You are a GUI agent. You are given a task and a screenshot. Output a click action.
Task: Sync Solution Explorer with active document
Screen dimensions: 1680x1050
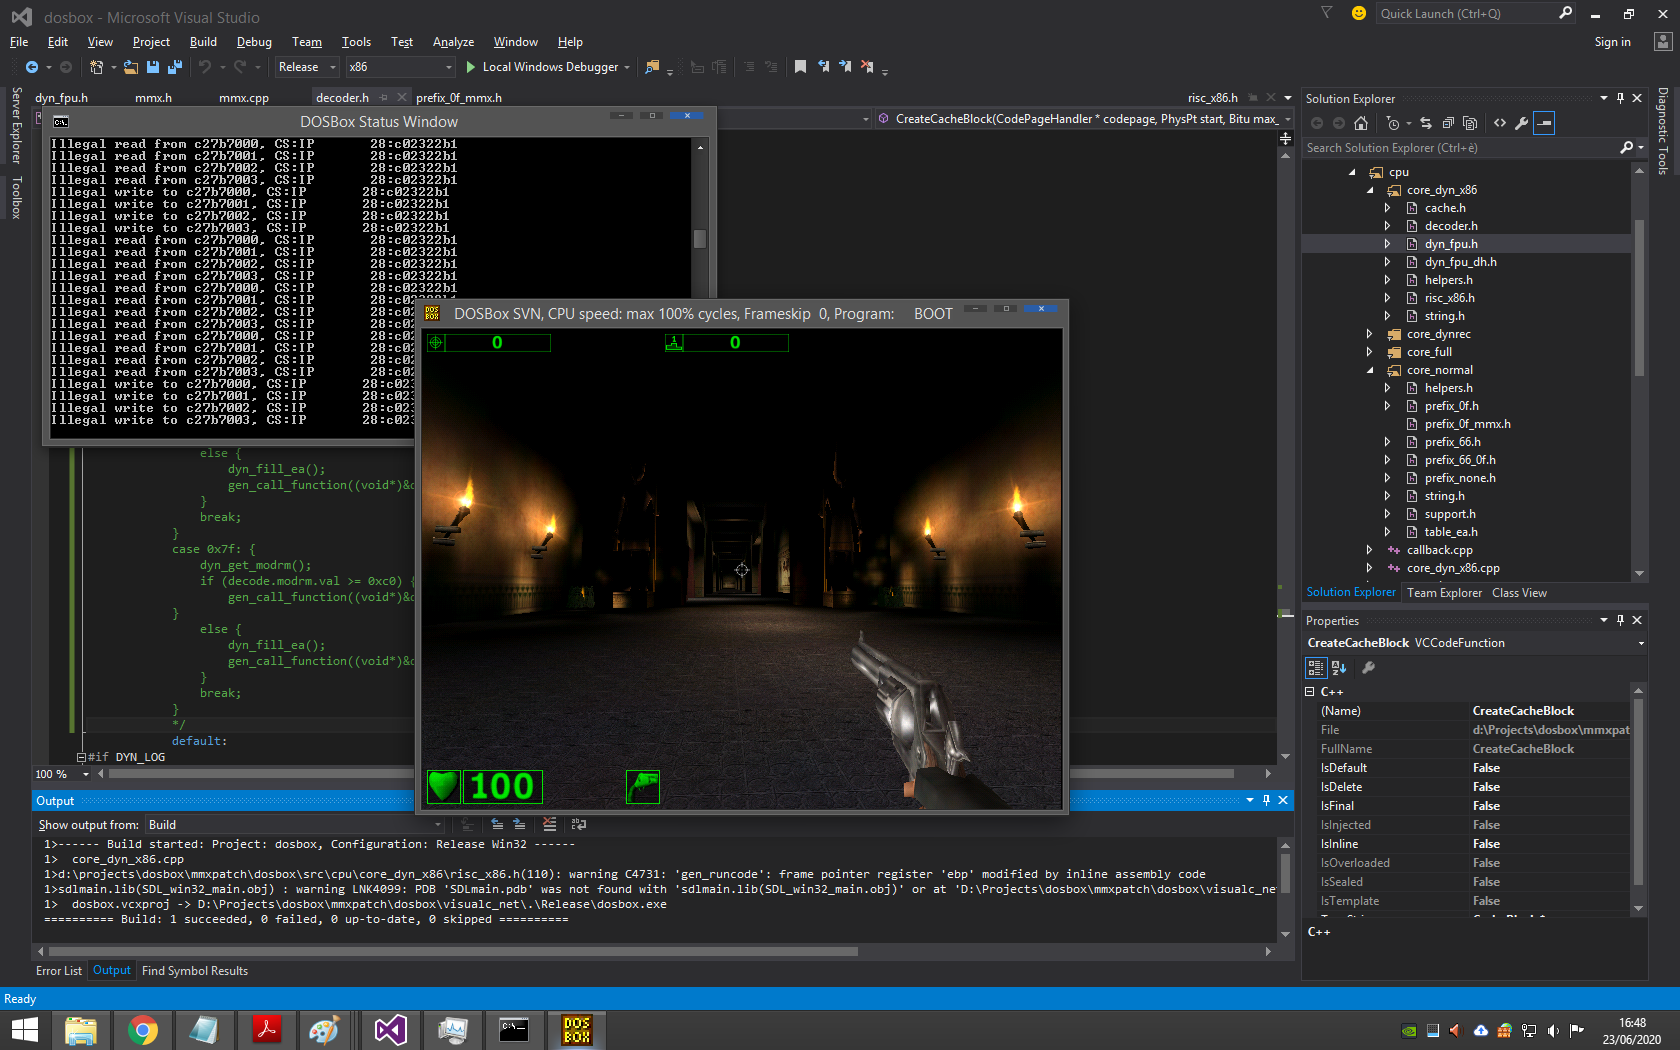[1426, 122]
